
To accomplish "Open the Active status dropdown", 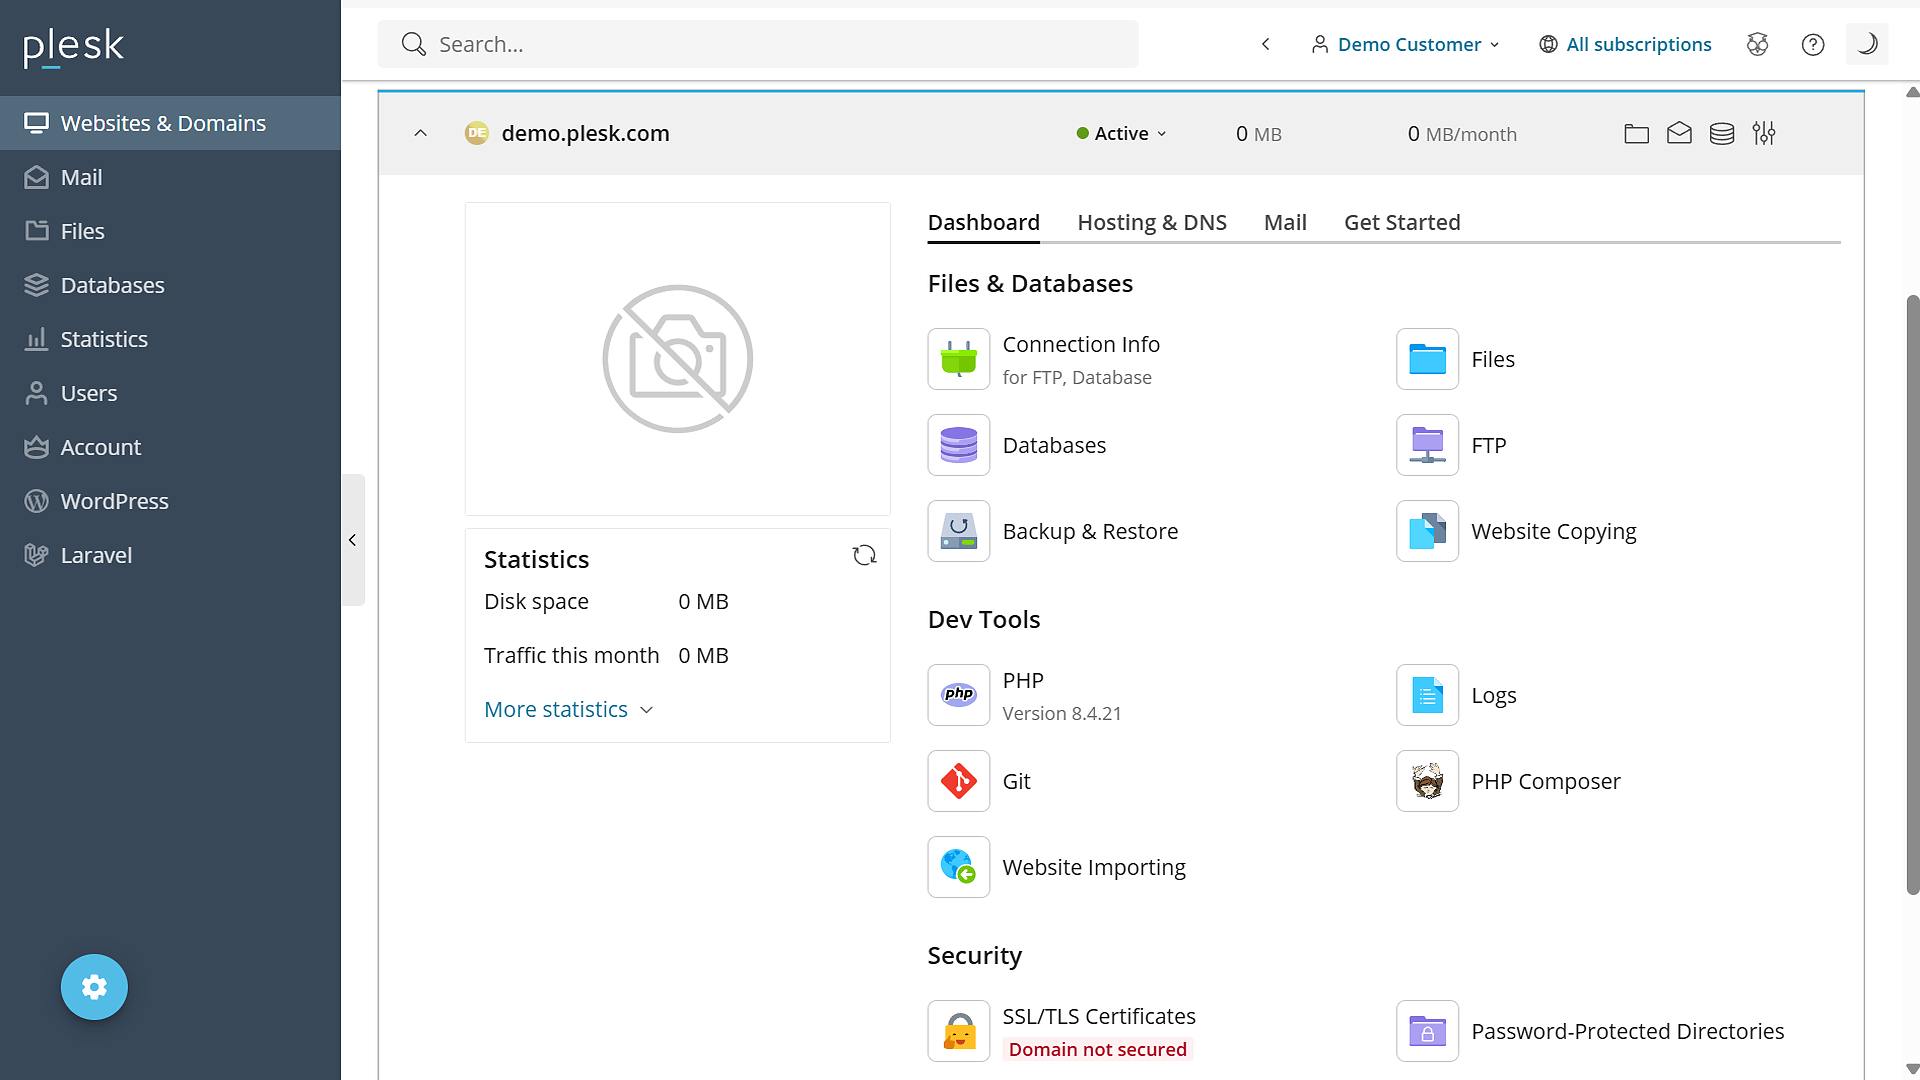I will tap(1121, 133).
